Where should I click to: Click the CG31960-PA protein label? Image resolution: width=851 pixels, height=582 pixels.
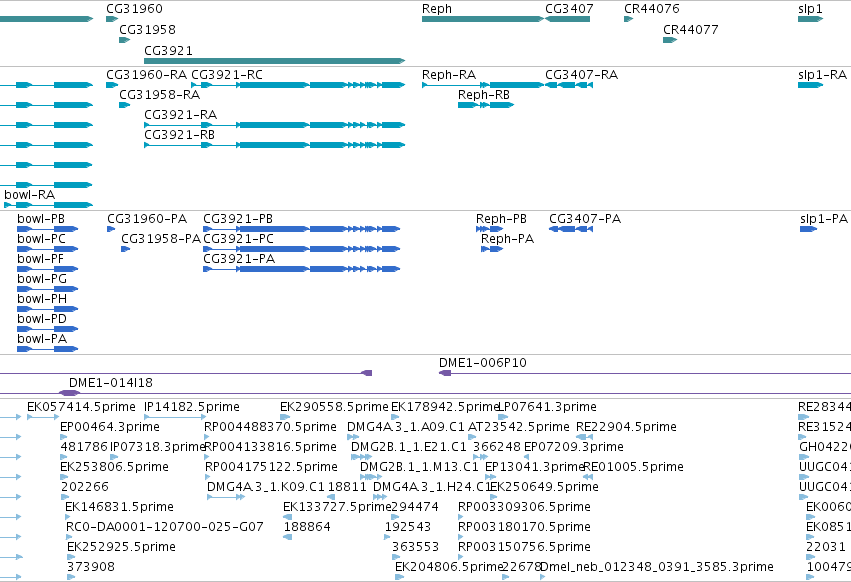147,219
